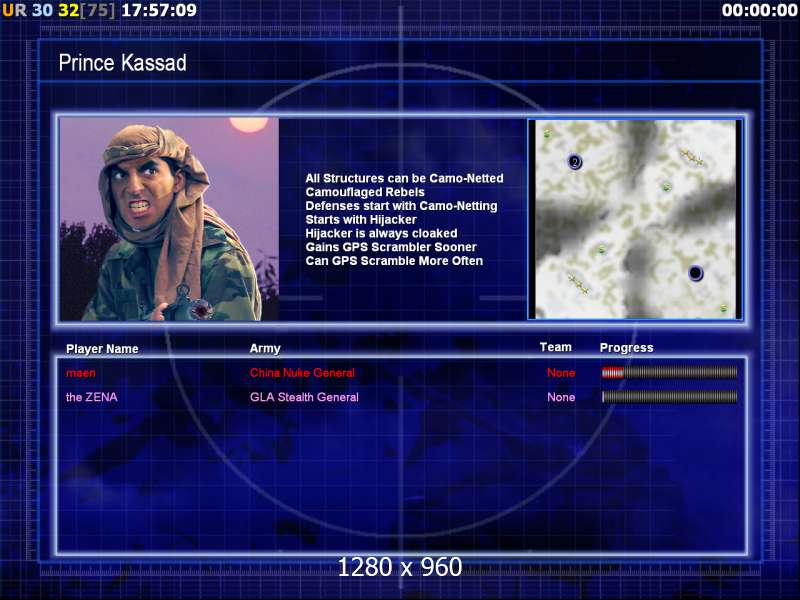Click "Gains GPS Scrambler Sooner" line
The width and height of the screenshot is (800, 600).
pyautogui.click(x=391, y=247)
